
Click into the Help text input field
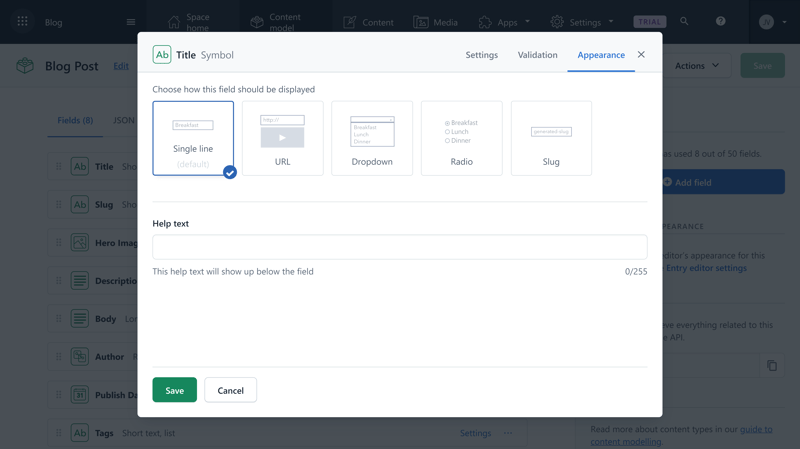point(399,247)
